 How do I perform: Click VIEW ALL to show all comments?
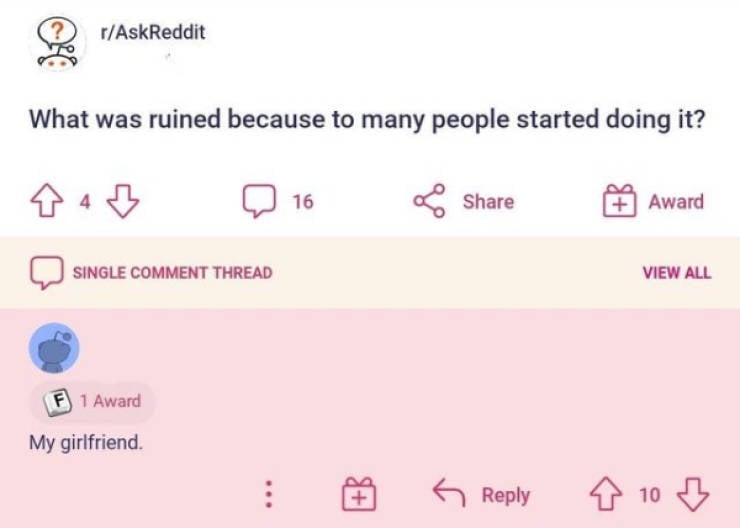[677, 272]
